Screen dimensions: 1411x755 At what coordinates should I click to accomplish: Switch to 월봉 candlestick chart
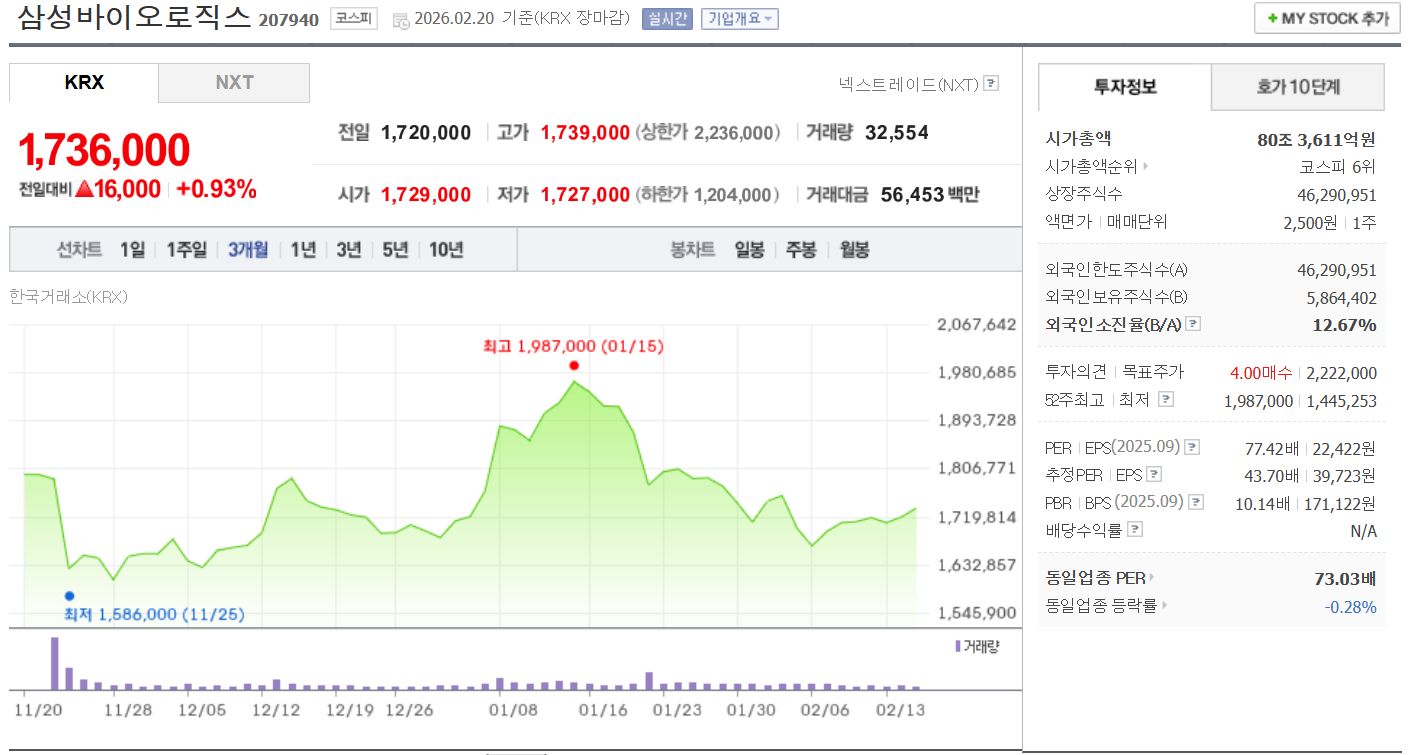854,250
